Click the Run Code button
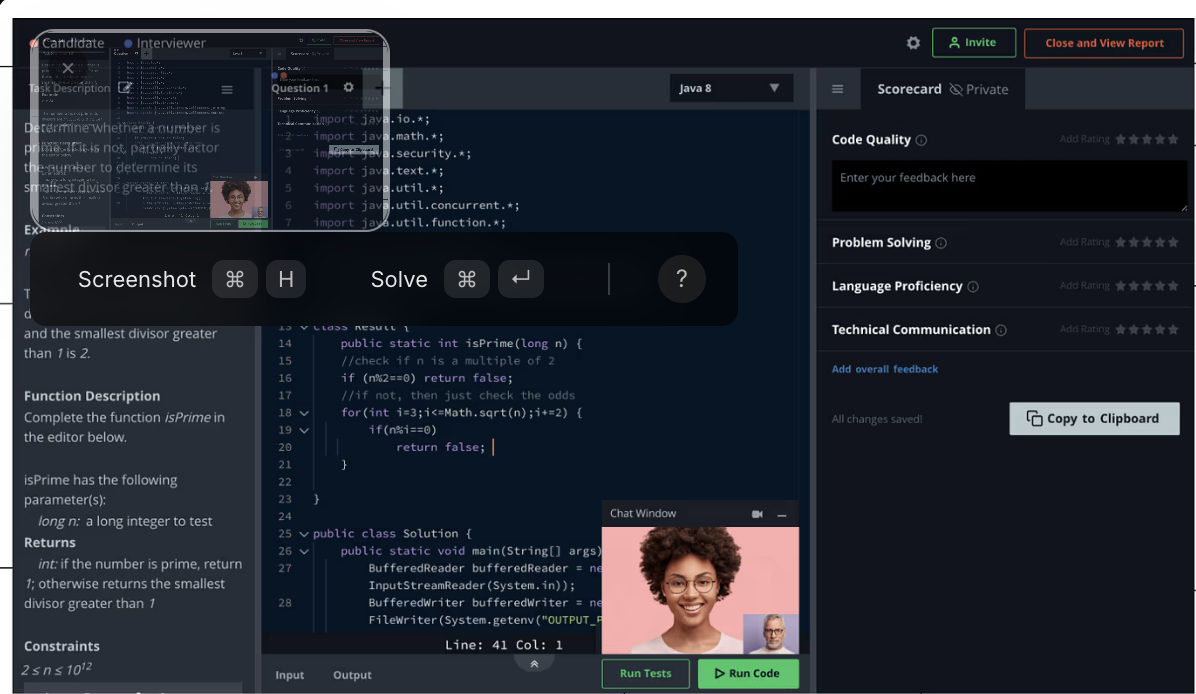Screen dimensions: 1196x694 tap(748, 674)
